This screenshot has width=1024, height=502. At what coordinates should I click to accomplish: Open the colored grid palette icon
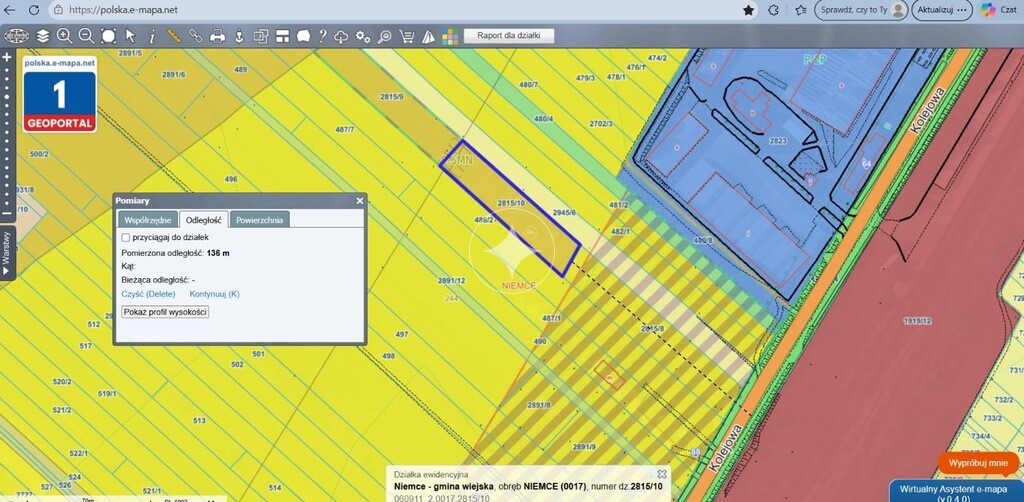coord(450,37)
